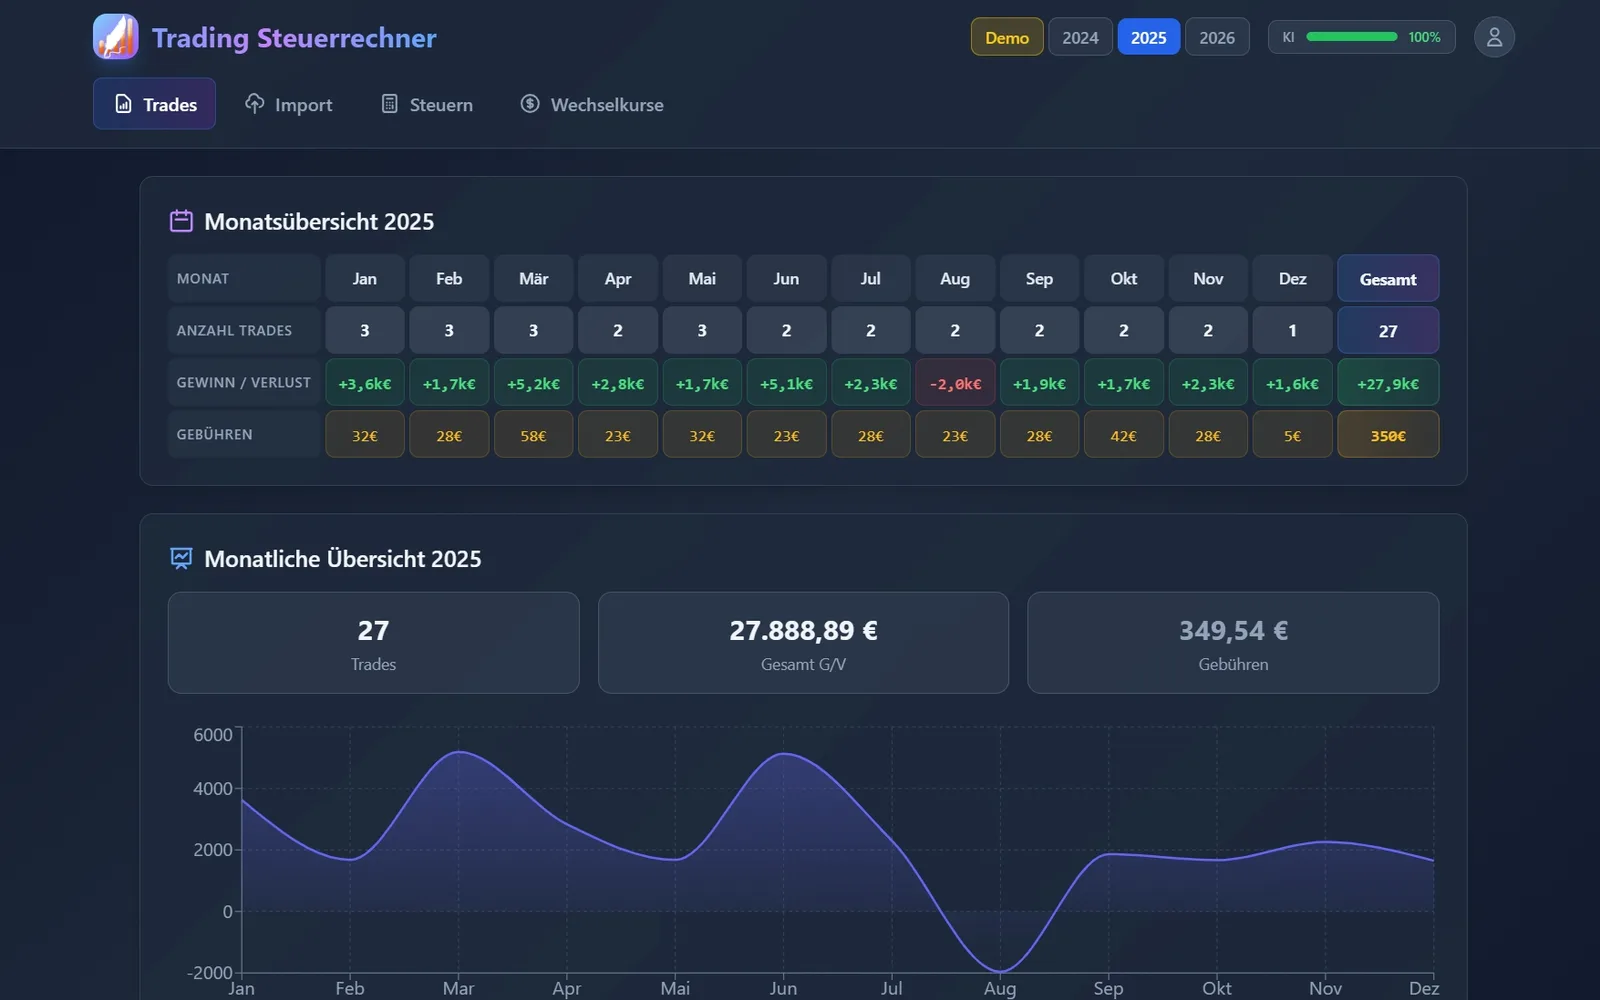The image size is (1600, 1000).
Task: Click the April profit cell +2,8k€
Action: [x=618, y=383]
